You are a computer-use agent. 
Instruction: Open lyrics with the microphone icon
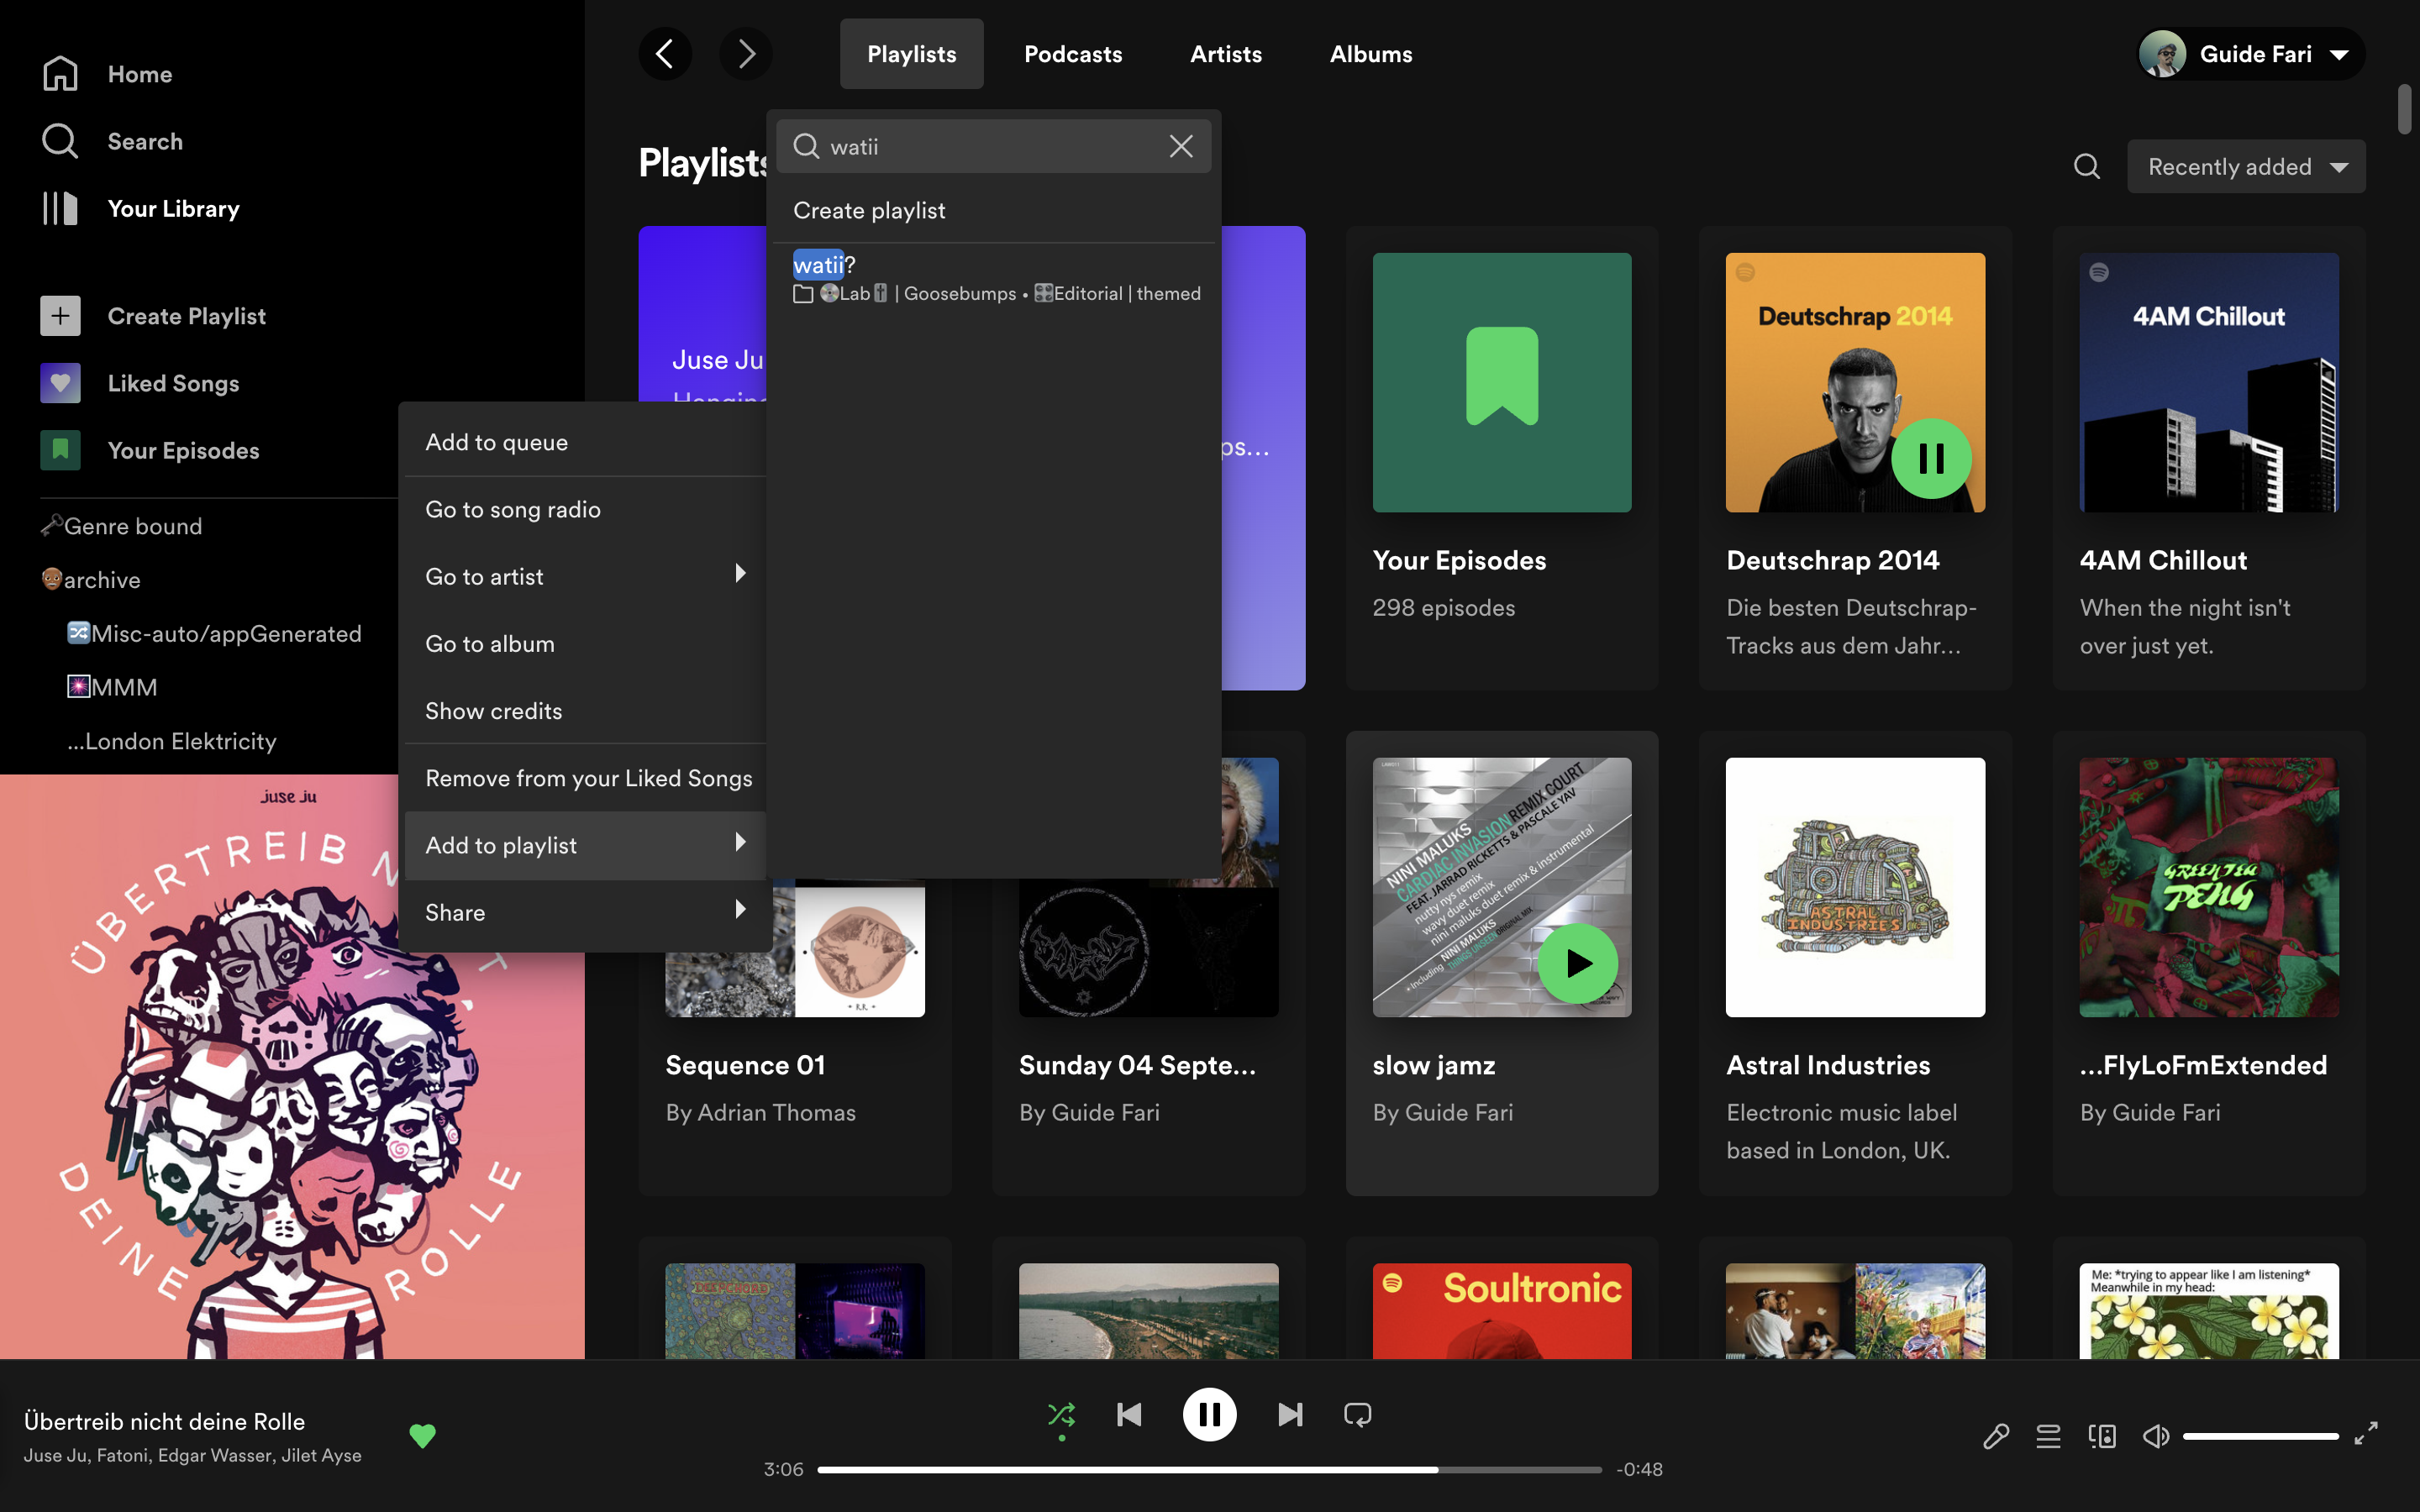click(1996, 1436)
